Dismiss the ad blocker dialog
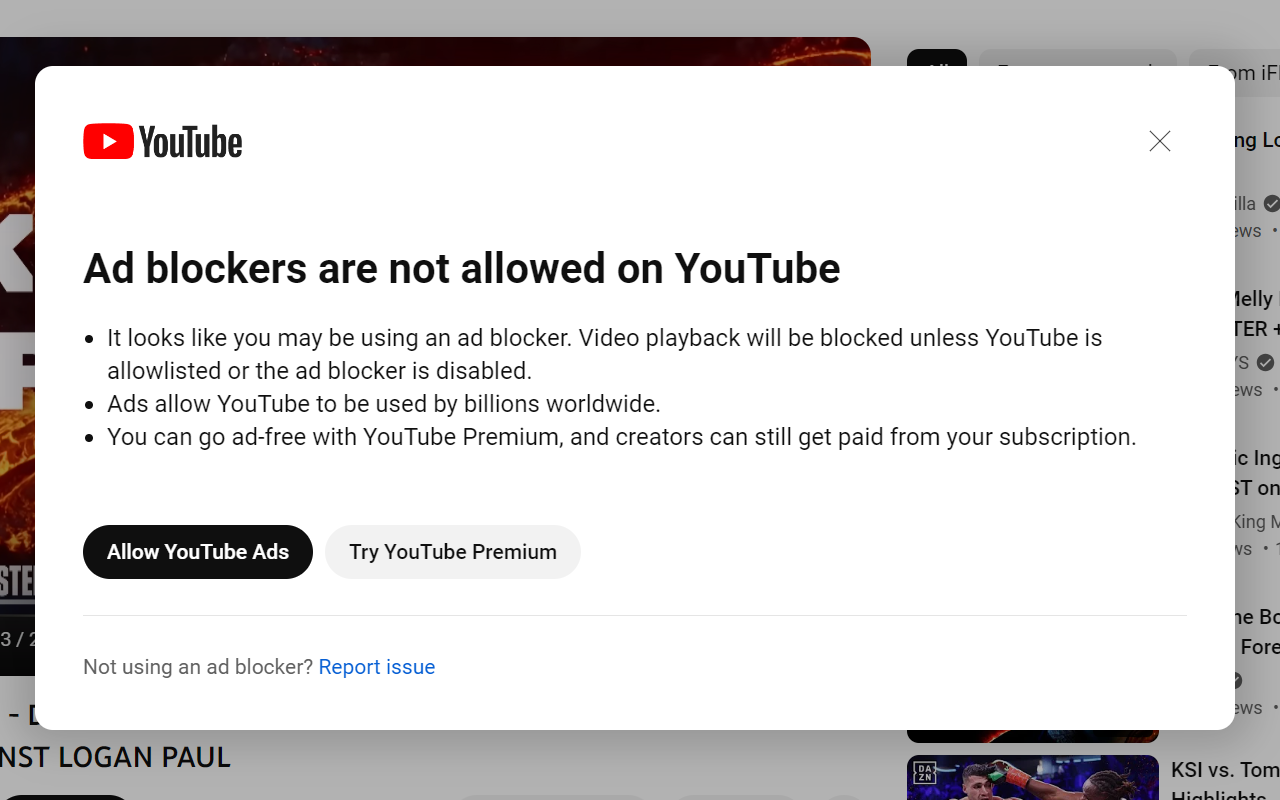Image resolution: width=1280 pixels, height=800 pixels. tap(1159, 141)
